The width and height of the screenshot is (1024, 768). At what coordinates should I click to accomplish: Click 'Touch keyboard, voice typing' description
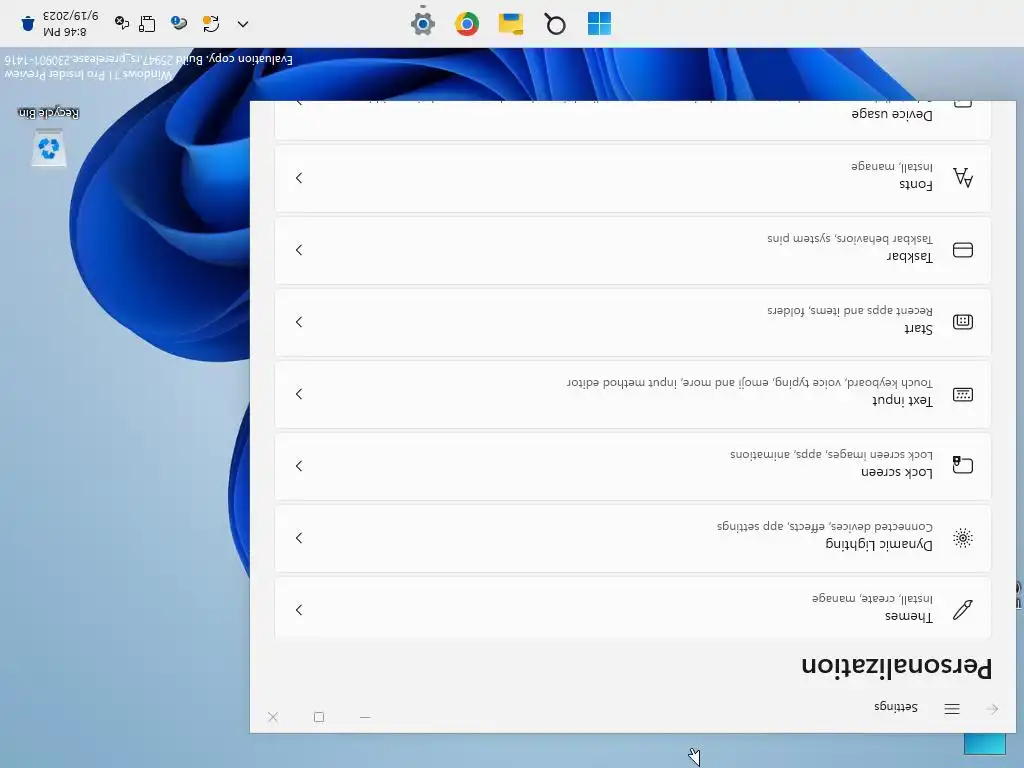coord(750,382)
